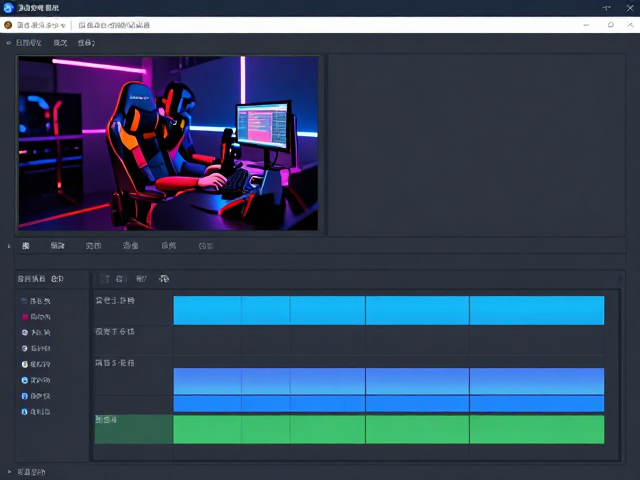Open the first menu beside the small dot icon
The width and height of the screenshot is (640, 480).
click(29, 43)
